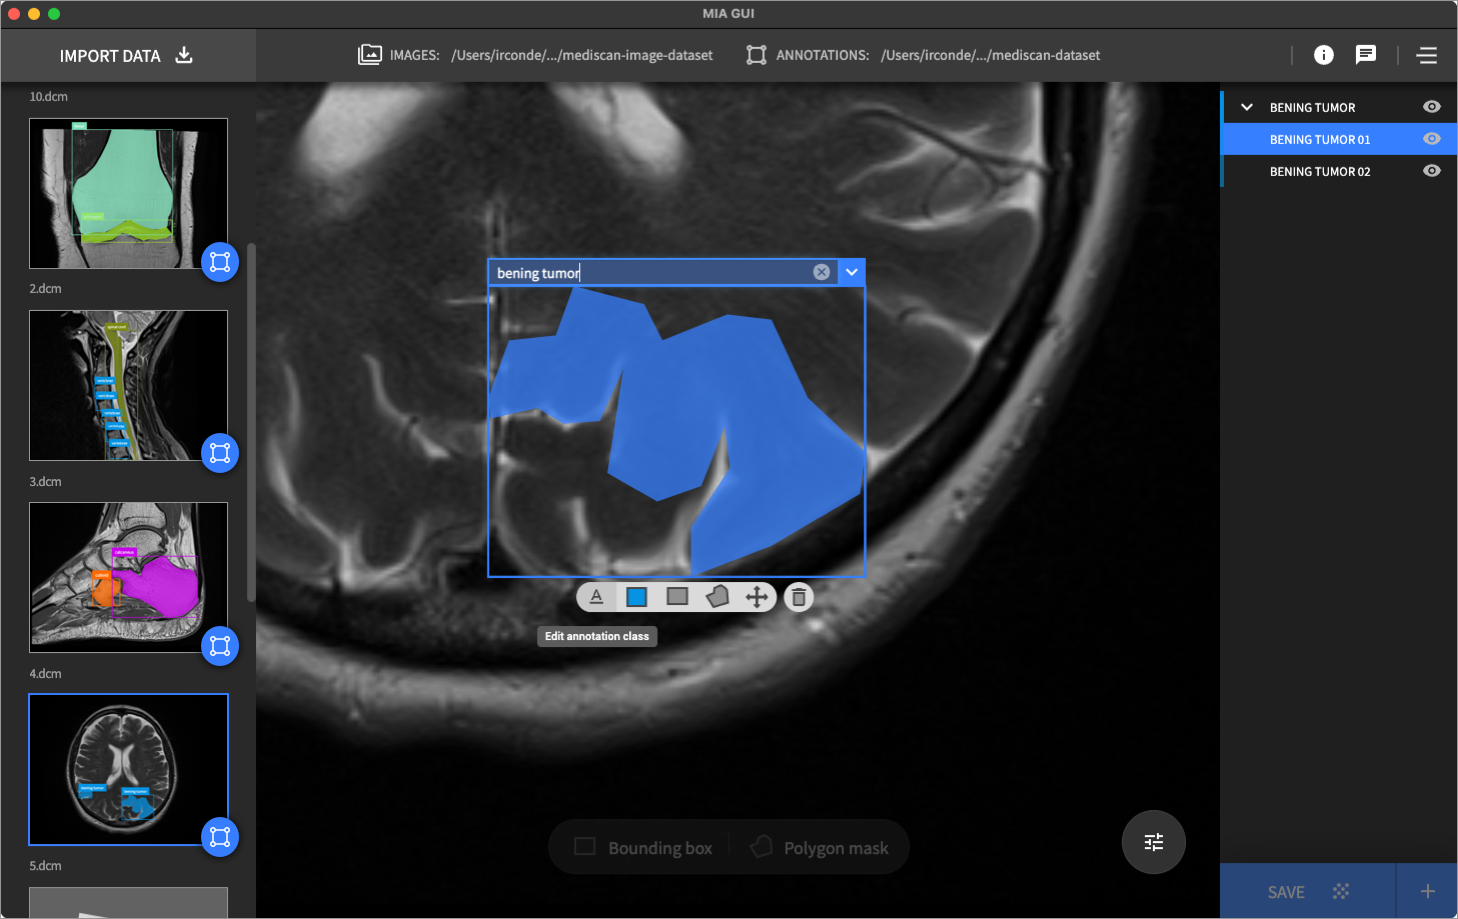
Task: Click annotation badge on 2.dcm thumbnail
Action: coord(220,453)
